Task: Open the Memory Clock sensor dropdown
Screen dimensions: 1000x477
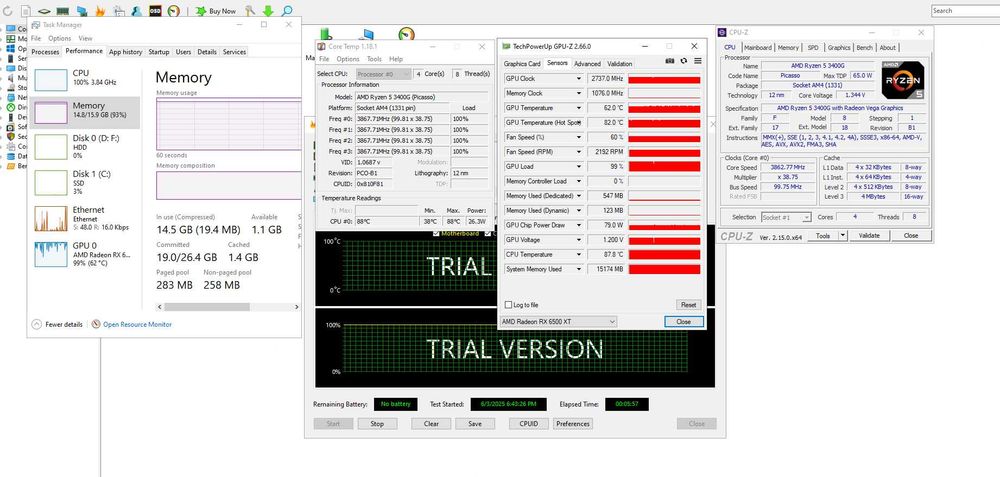Action: coord(579,94)
